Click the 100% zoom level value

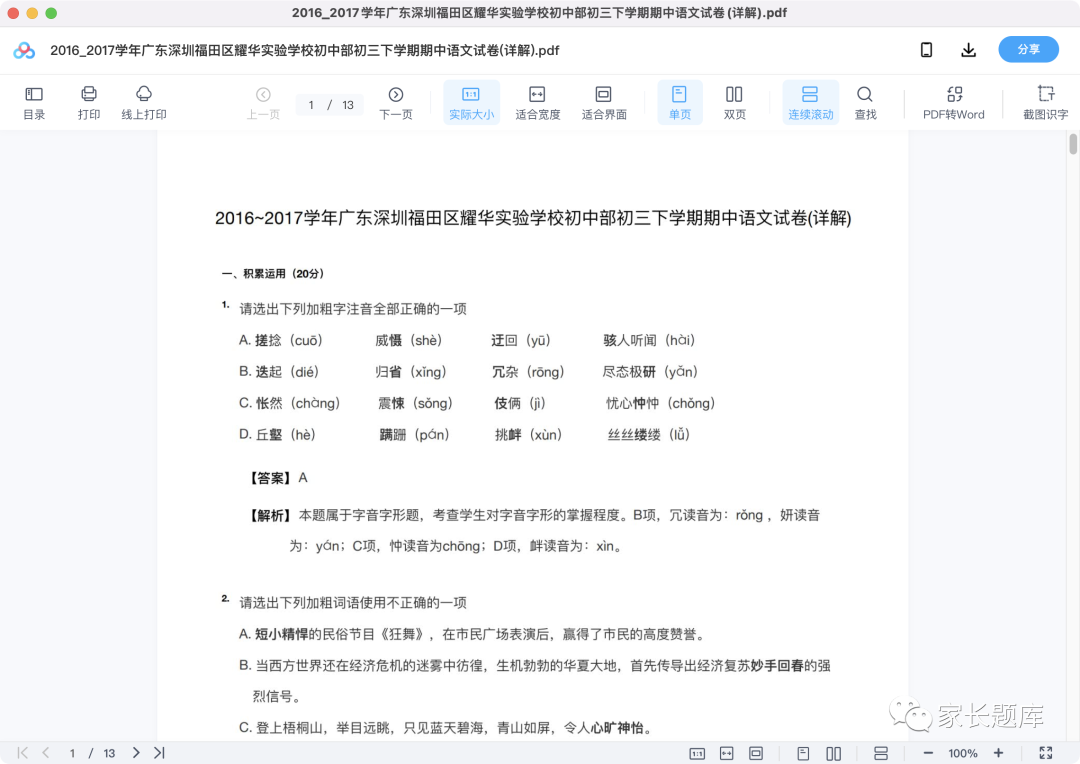click(963, 754)
